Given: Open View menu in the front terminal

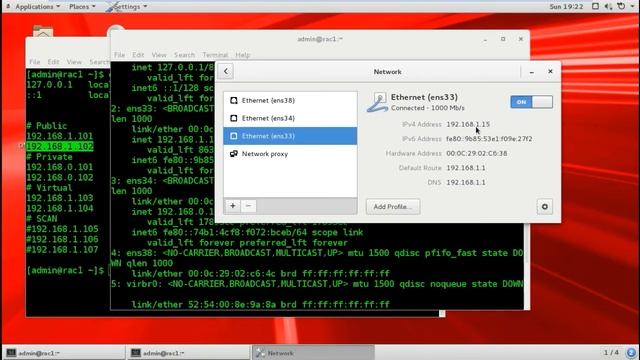Looking at the screenshot, I should (159, 55).
